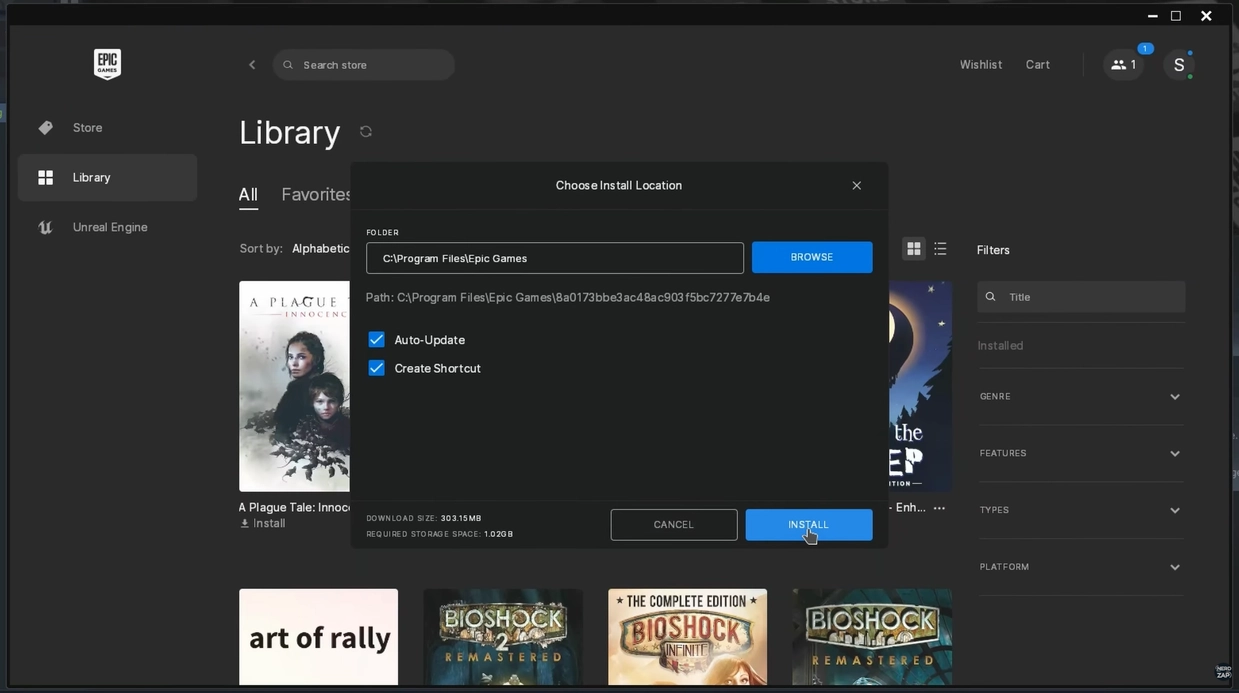Switch to list view layout
Image resolution: width=1239 pixels, height=693 pixels.
point(940,249)
